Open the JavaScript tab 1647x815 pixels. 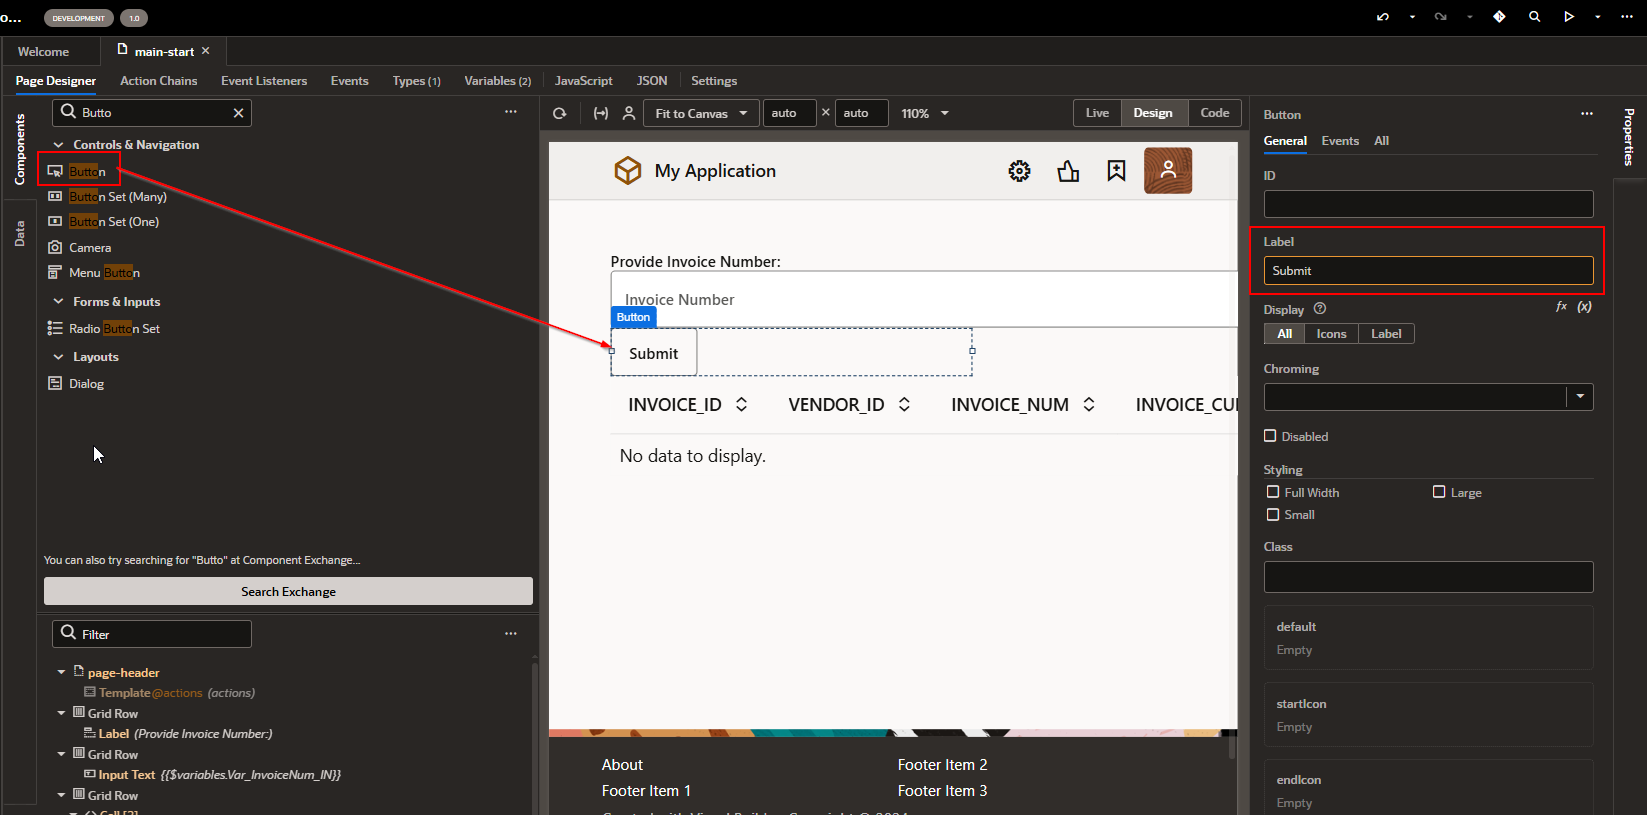[583, 81]
